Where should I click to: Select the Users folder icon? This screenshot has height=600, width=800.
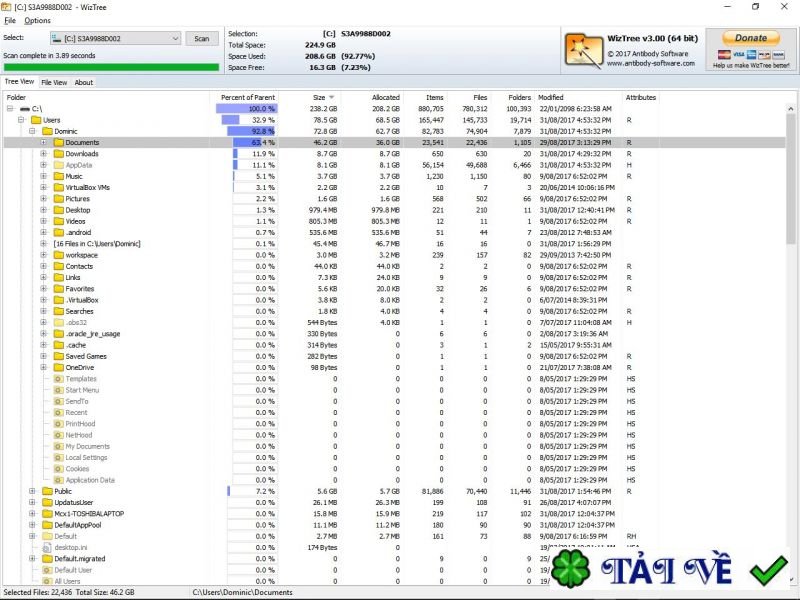tap(36, 120)
